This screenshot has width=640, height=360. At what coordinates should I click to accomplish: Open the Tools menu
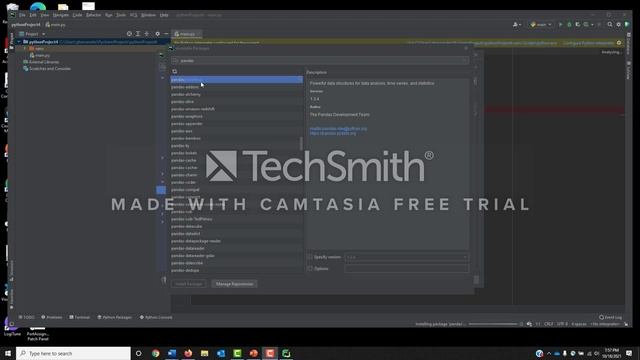(121, 15)
